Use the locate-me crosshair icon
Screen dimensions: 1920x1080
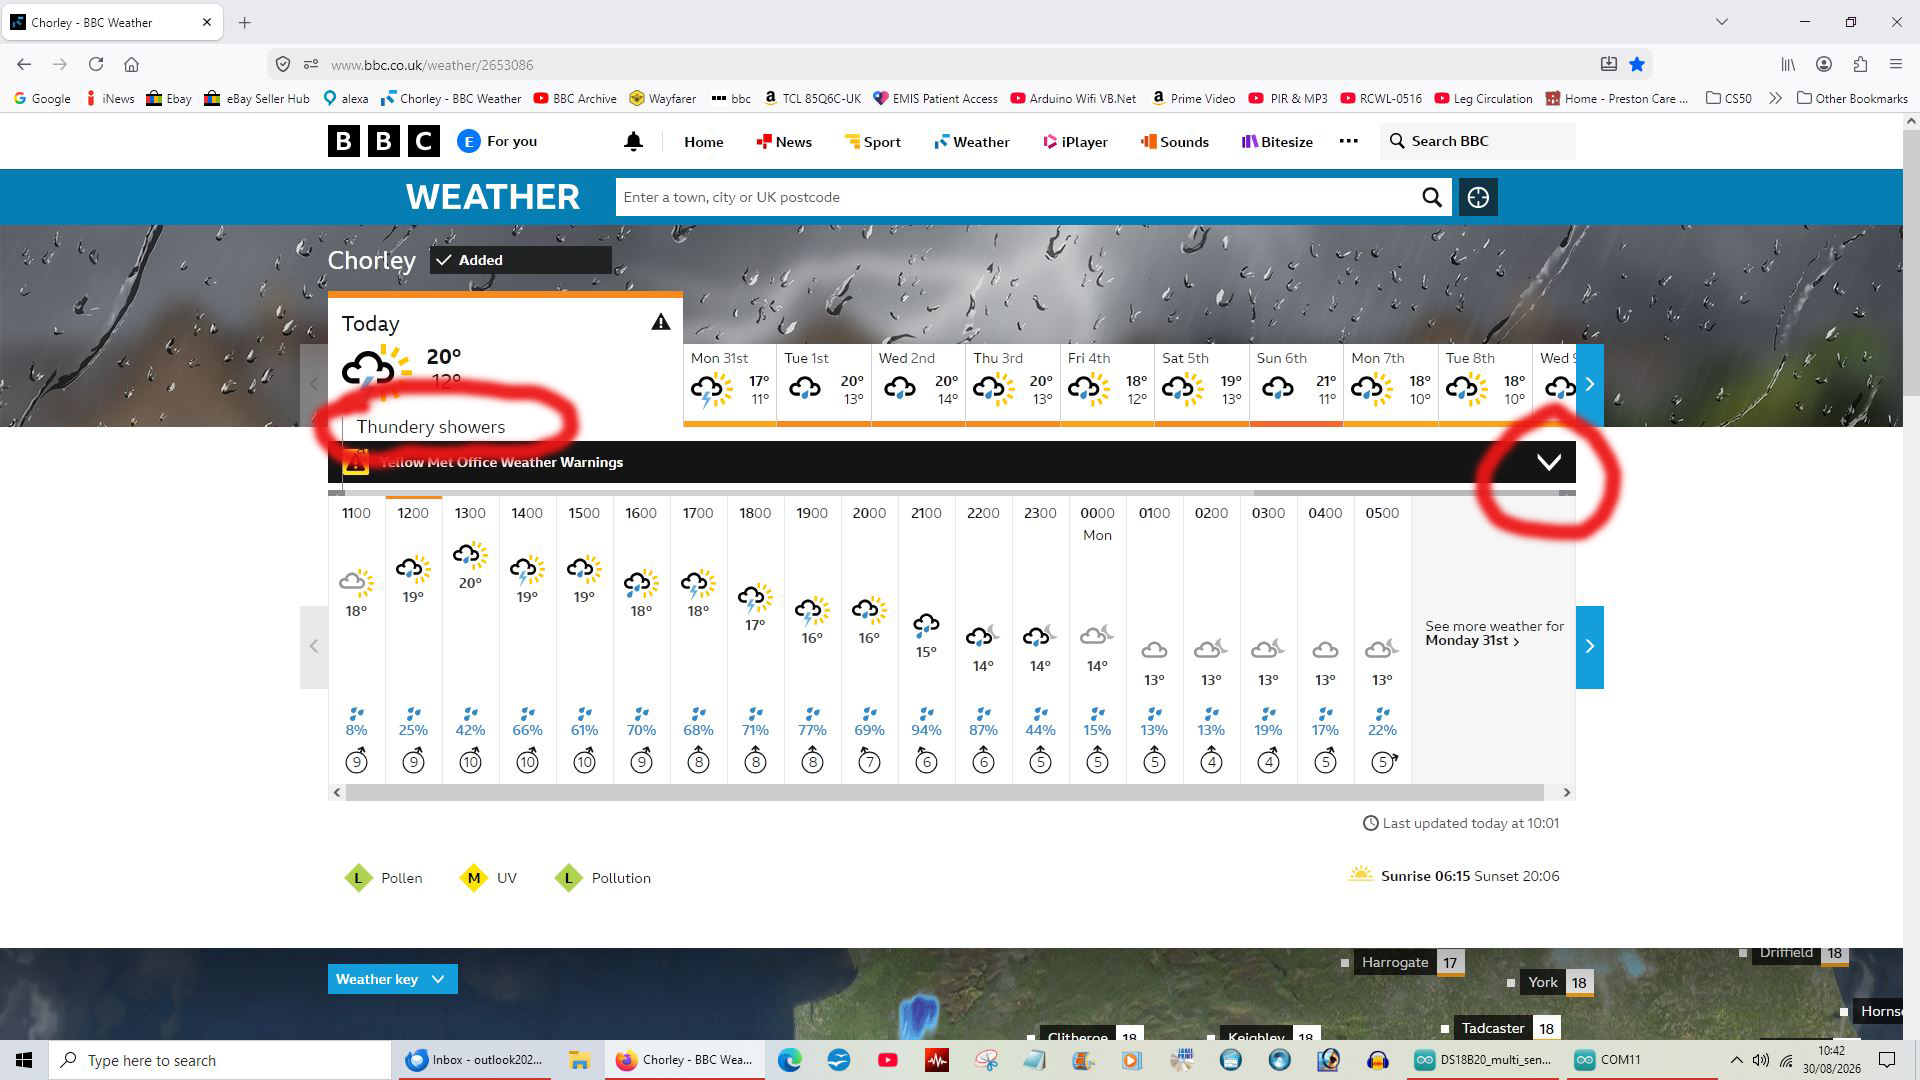pyautogui.click(x=1478, y=197)
